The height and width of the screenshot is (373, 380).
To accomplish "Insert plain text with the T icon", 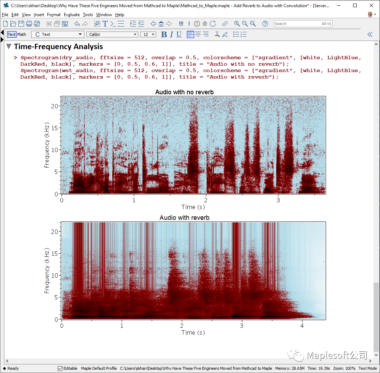I will pyautogui.click(x=105, y=24).
